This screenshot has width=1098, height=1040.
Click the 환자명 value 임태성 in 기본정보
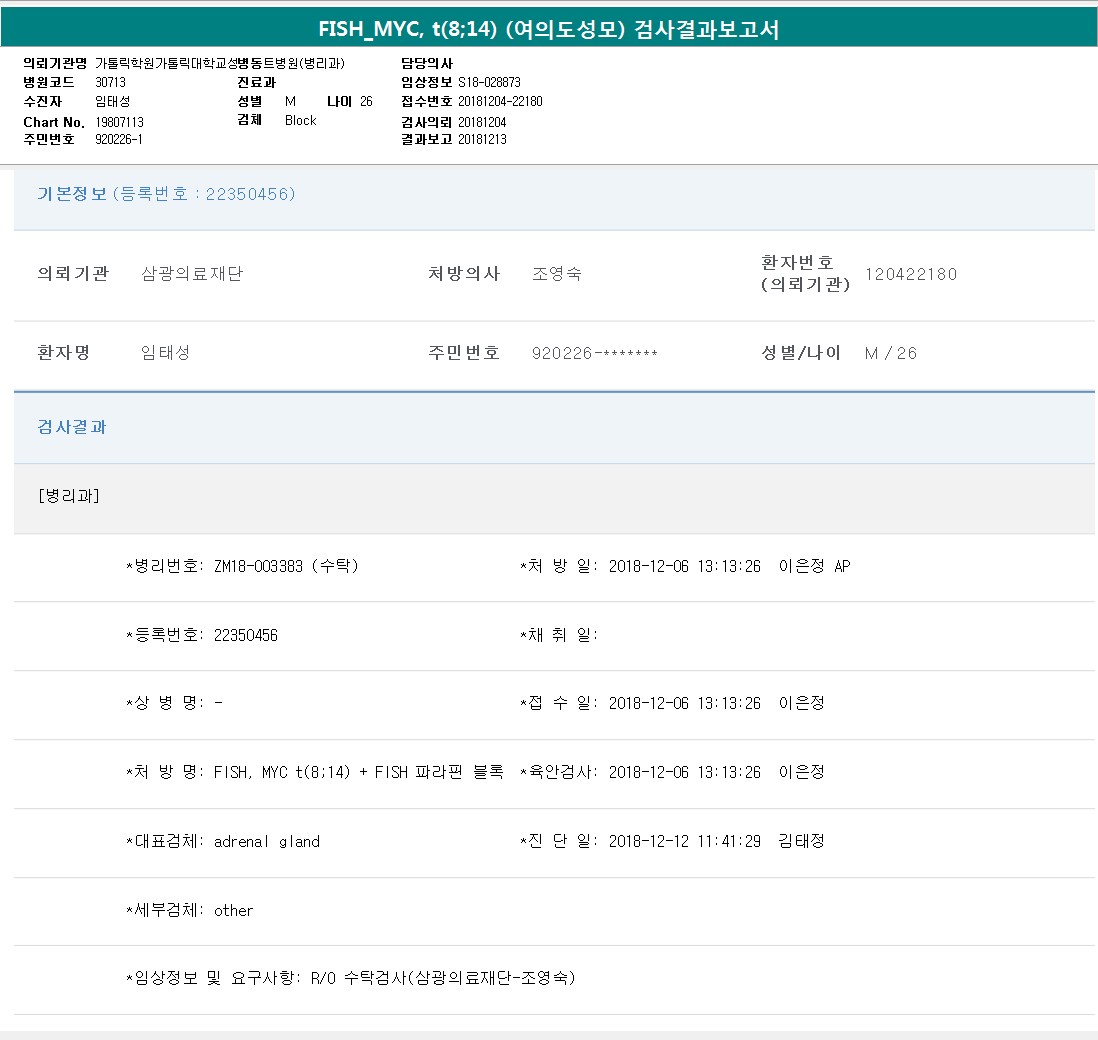point(165,353)
